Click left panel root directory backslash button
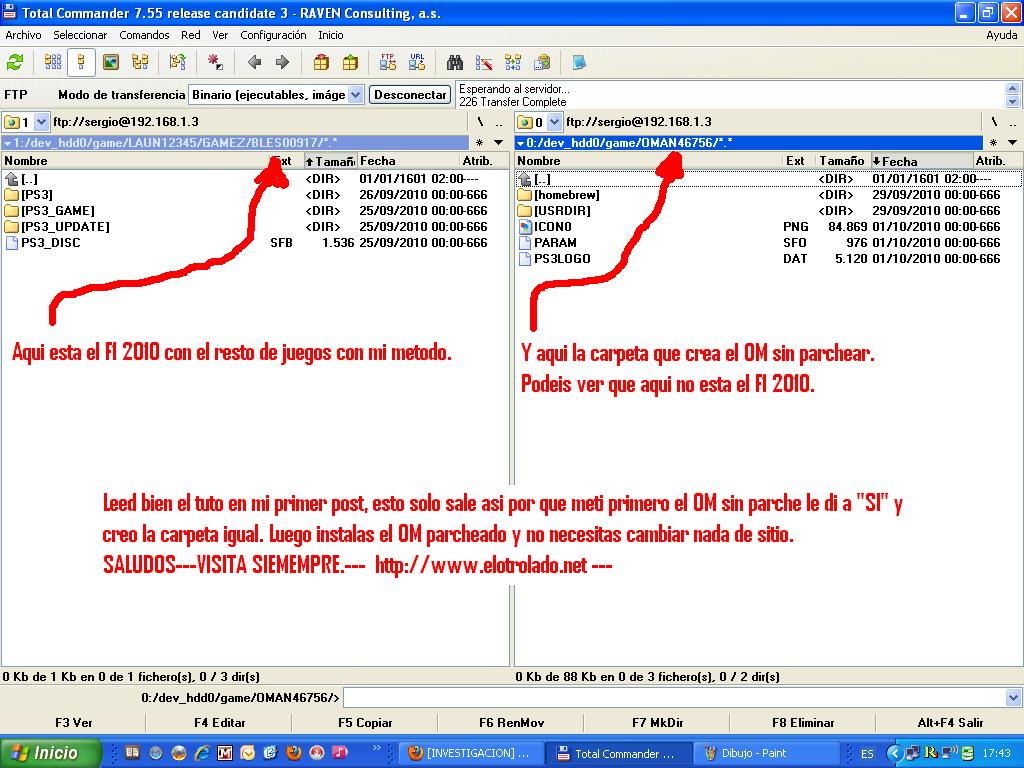This screenshot has height=768, width=1024. click(x=480, y=122)
